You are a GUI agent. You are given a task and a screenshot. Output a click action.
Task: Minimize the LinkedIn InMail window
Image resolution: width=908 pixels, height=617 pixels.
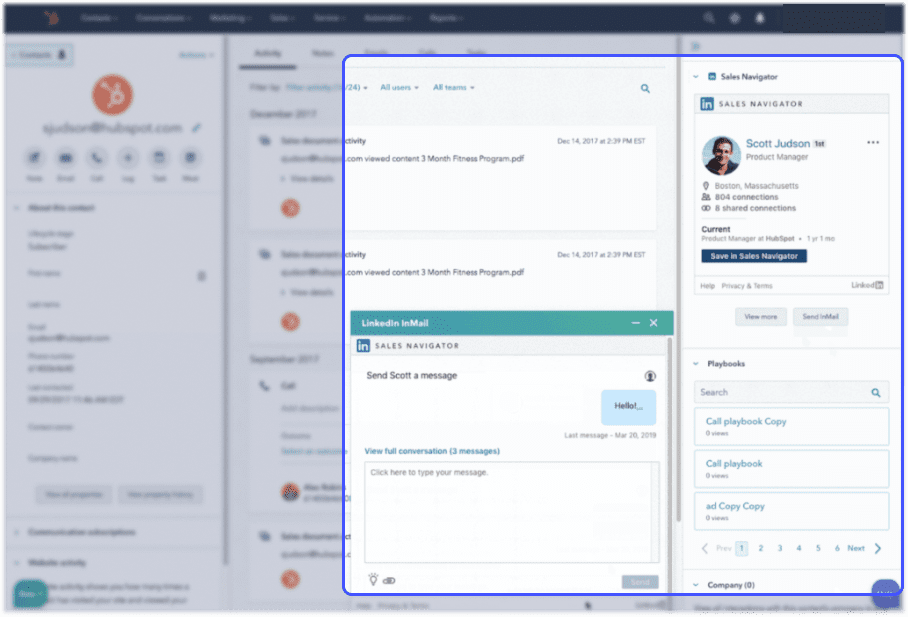point(635,323)
